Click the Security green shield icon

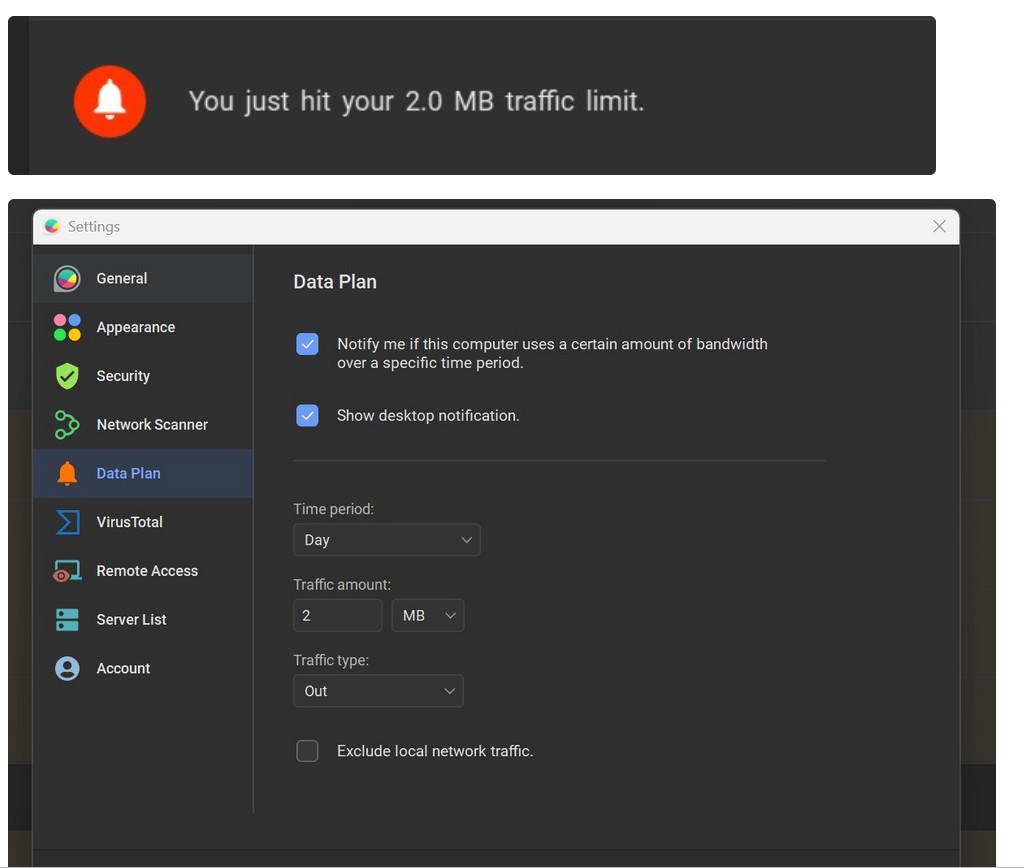(67, 376)
